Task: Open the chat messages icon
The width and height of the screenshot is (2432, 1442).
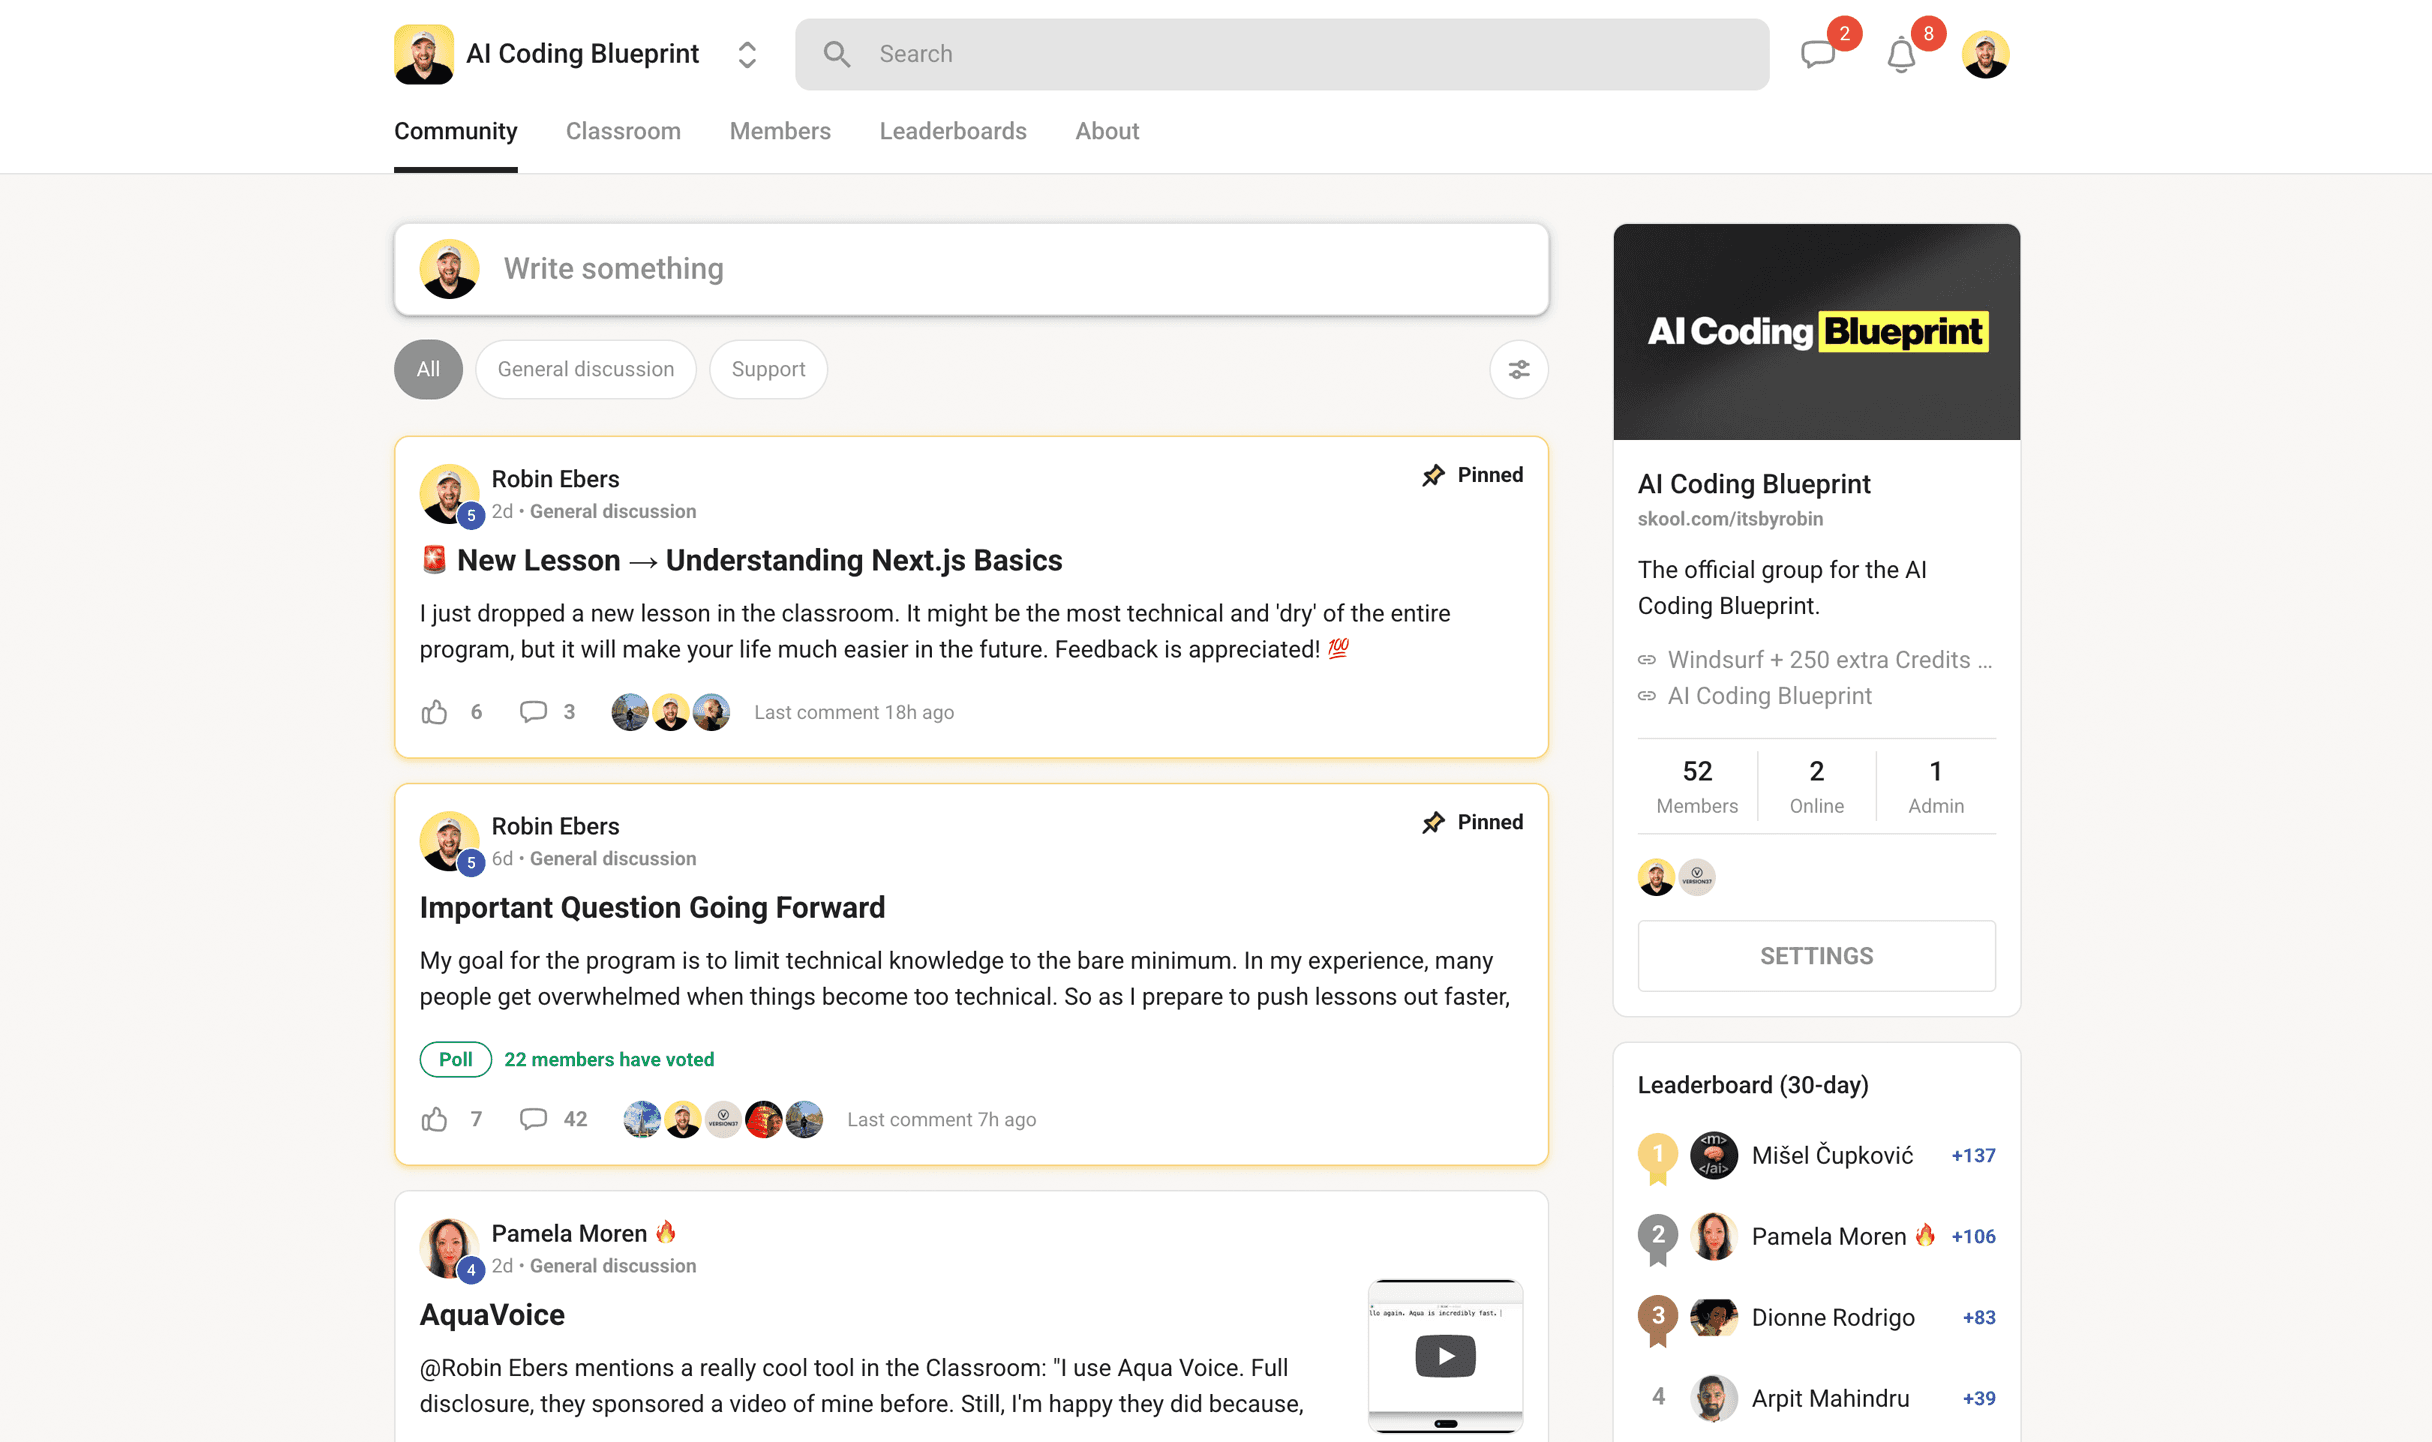Action: pyautogui.click(x=1818, y=54)
